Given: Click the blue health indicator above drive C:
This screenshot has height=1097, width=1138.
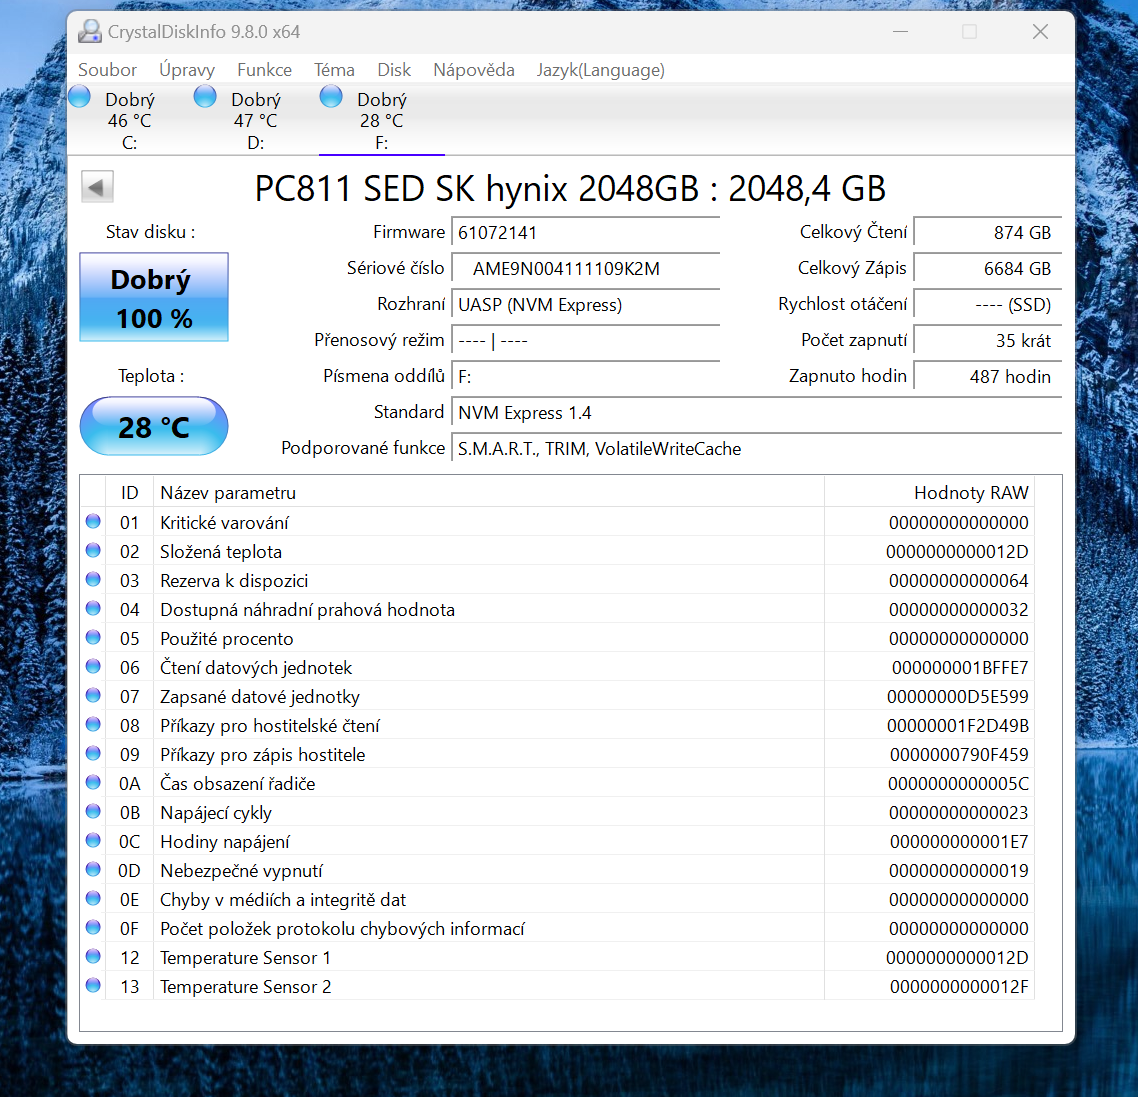Looking at the screenshot, I should (79, 95).
